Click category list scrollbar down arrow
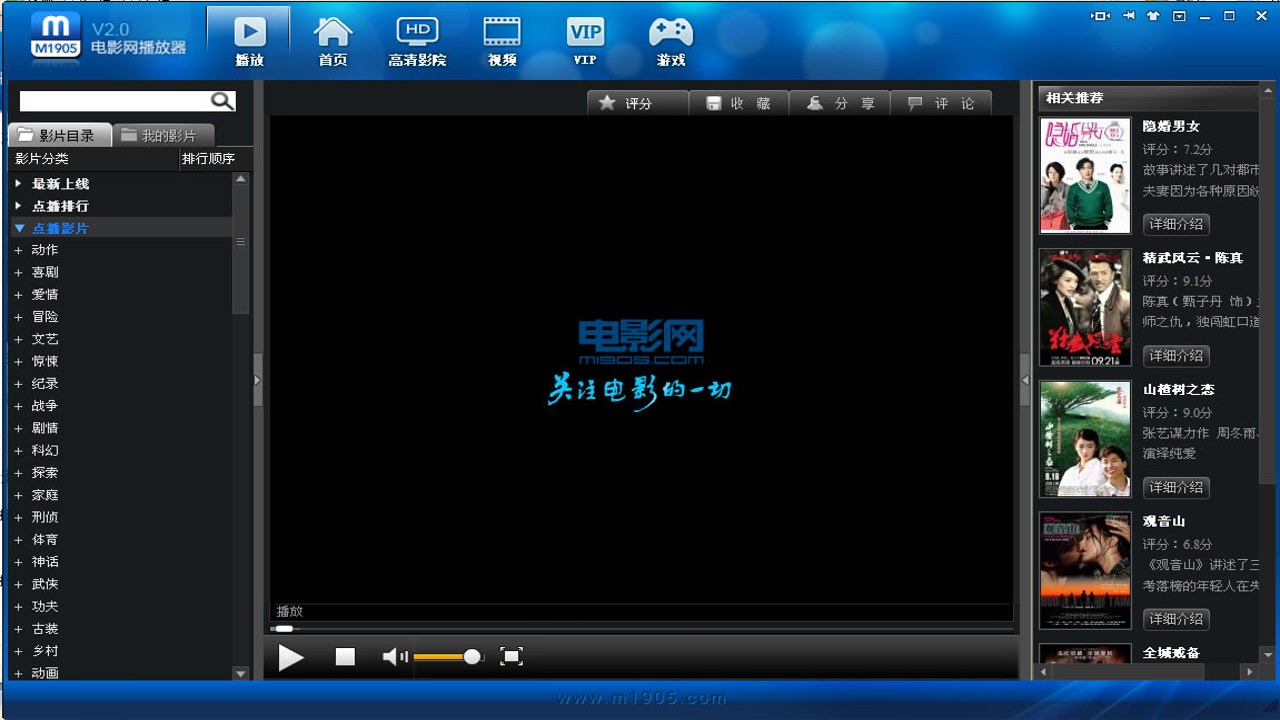This screenshot has width=1280, height=720. coord(240,674)
